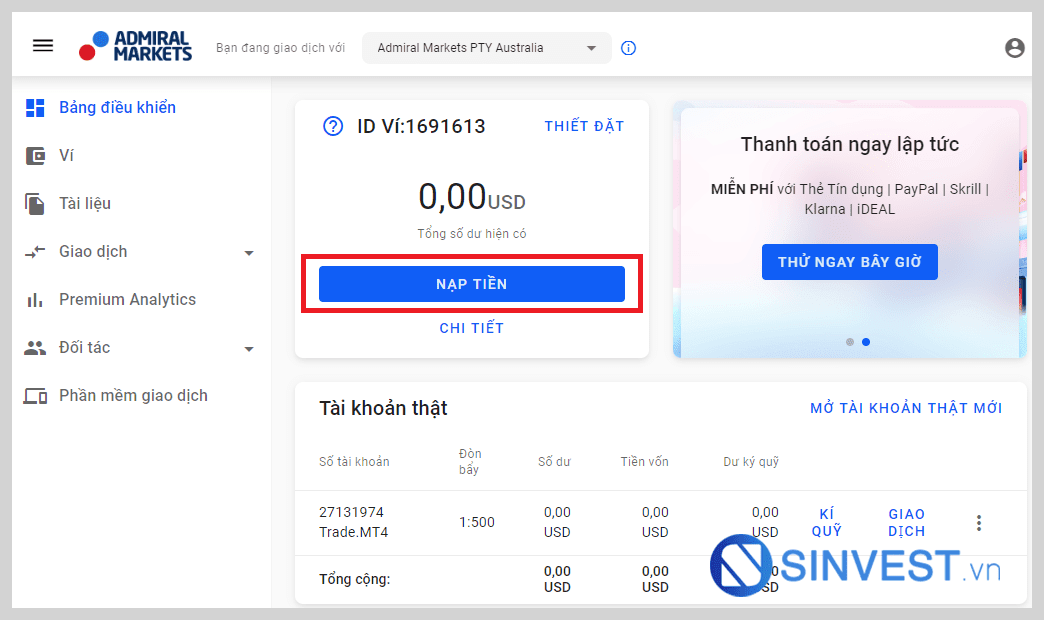Open CHI TIẾT details link
Screen dimensions: 1044x620
point(471,328)
